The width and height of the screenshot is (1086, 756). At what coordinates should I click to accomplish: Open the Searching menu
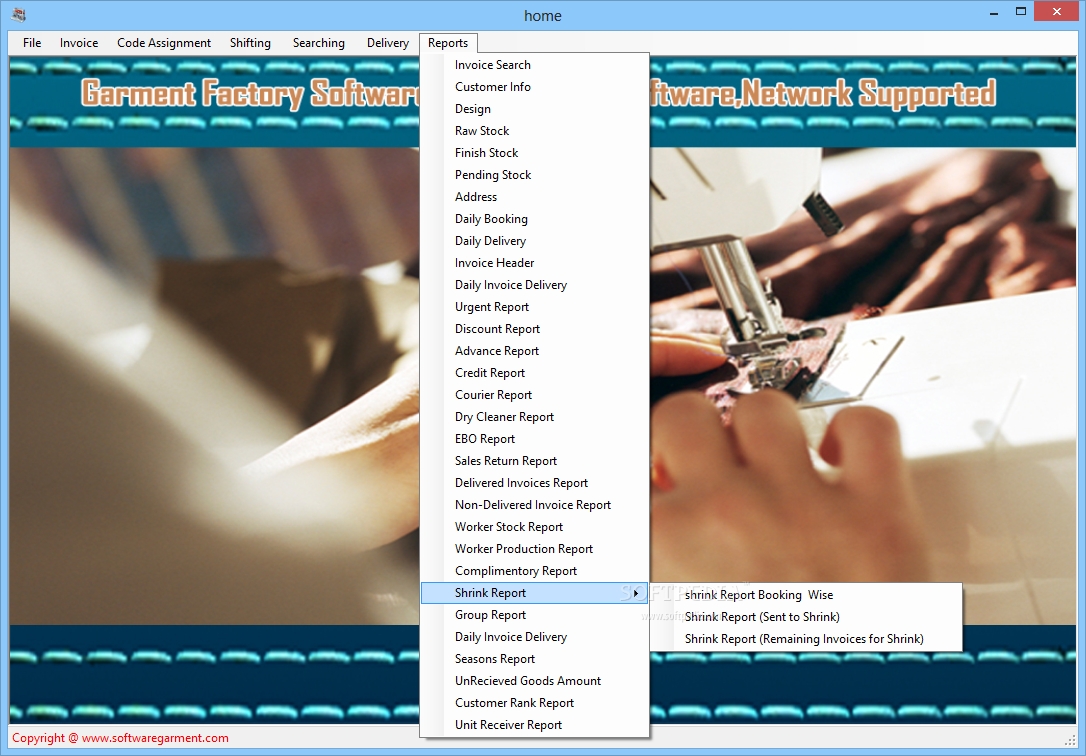coord(319,43)
